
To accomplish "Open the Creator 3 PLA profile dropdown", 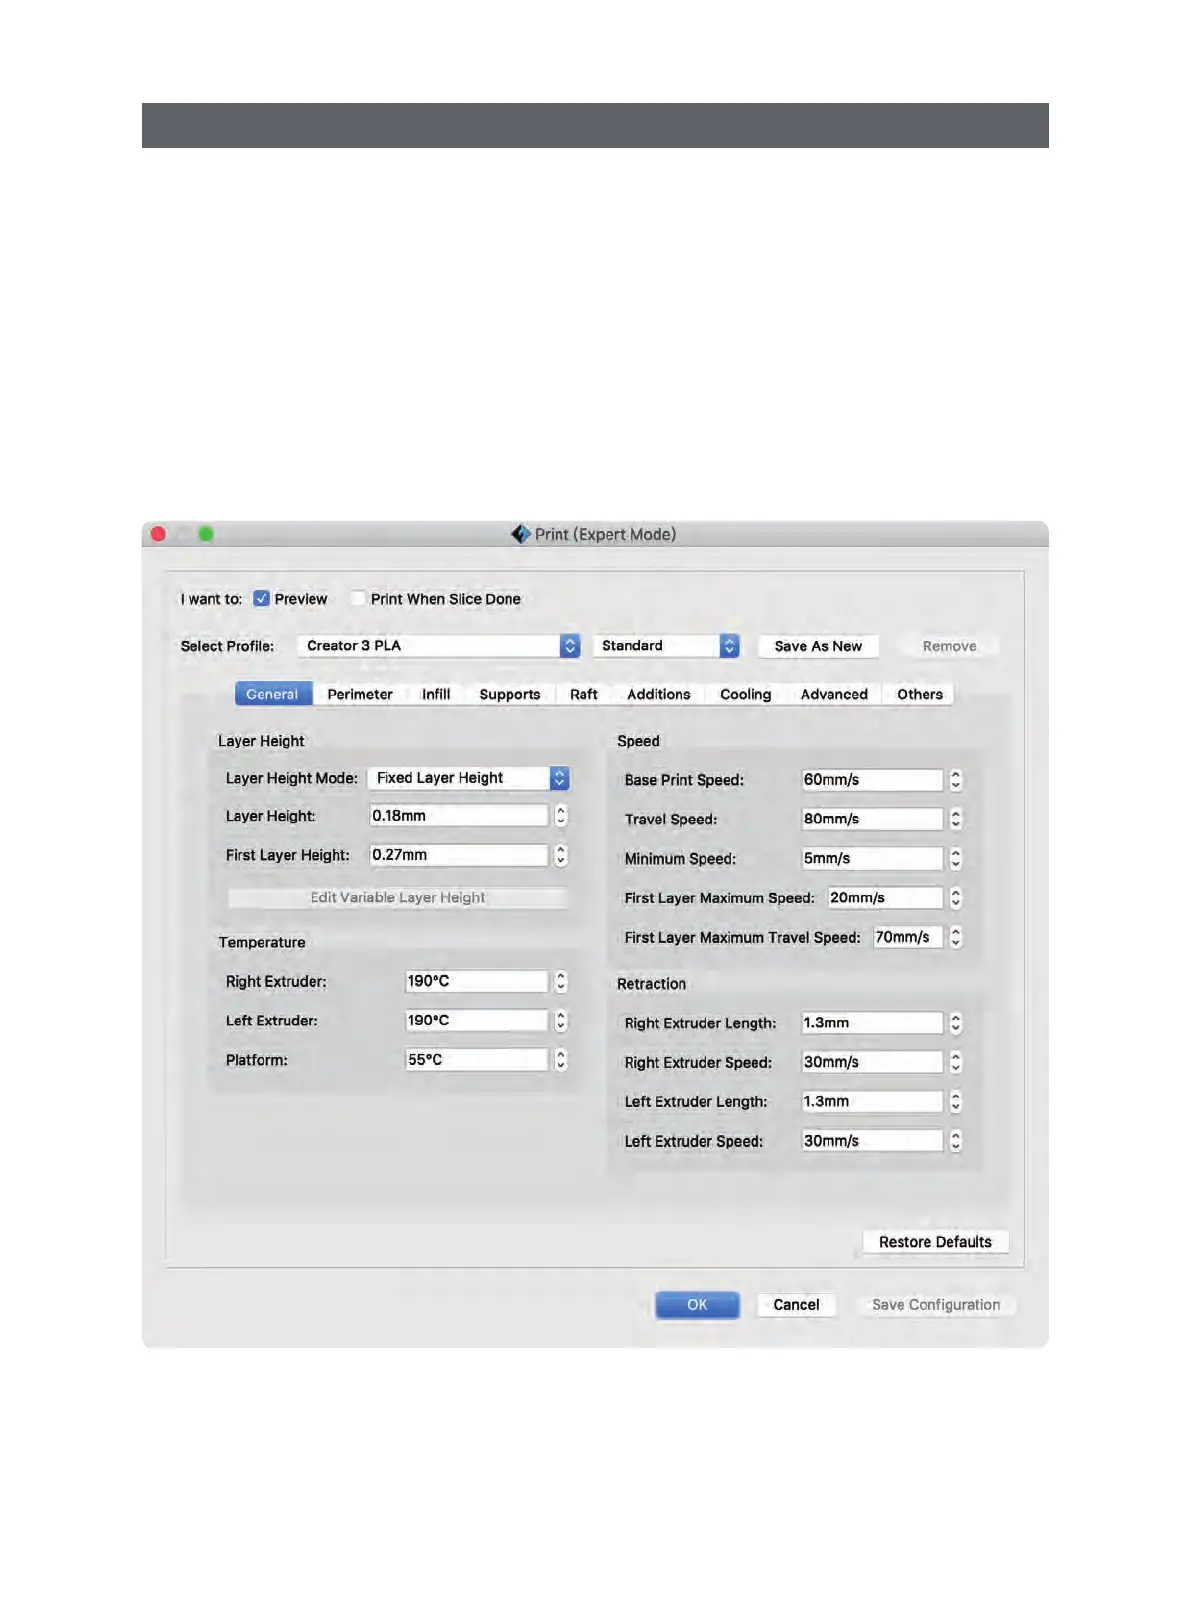I will coord(438,646).
